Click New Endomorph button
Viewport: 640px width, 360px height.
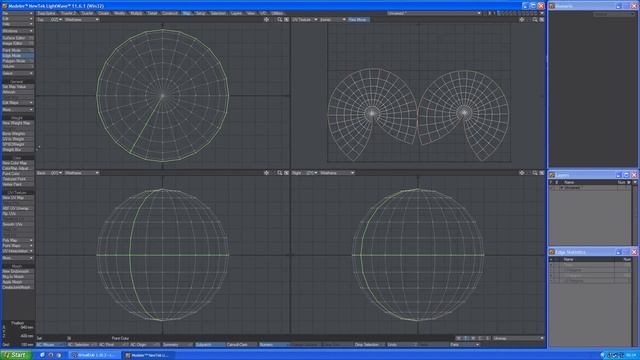(x=18, y=271)
